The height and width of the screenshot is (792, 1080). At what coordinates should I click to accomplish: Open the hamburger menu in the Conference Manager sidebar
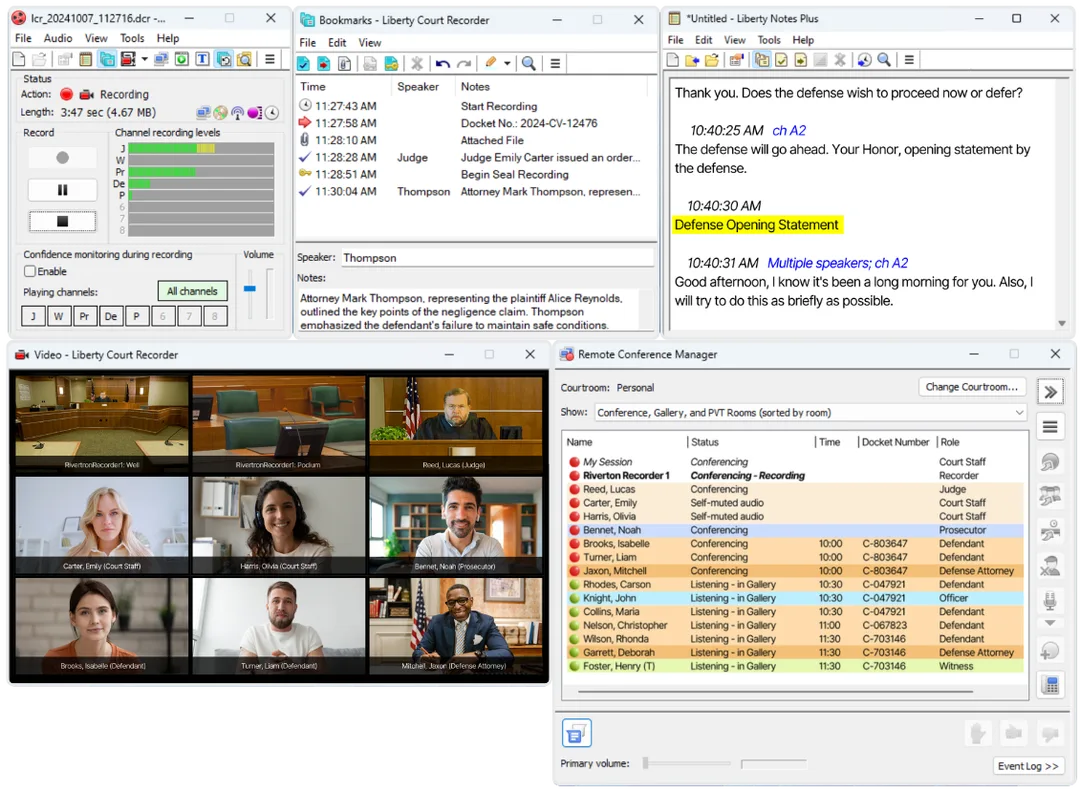(x=1050, y=427)
